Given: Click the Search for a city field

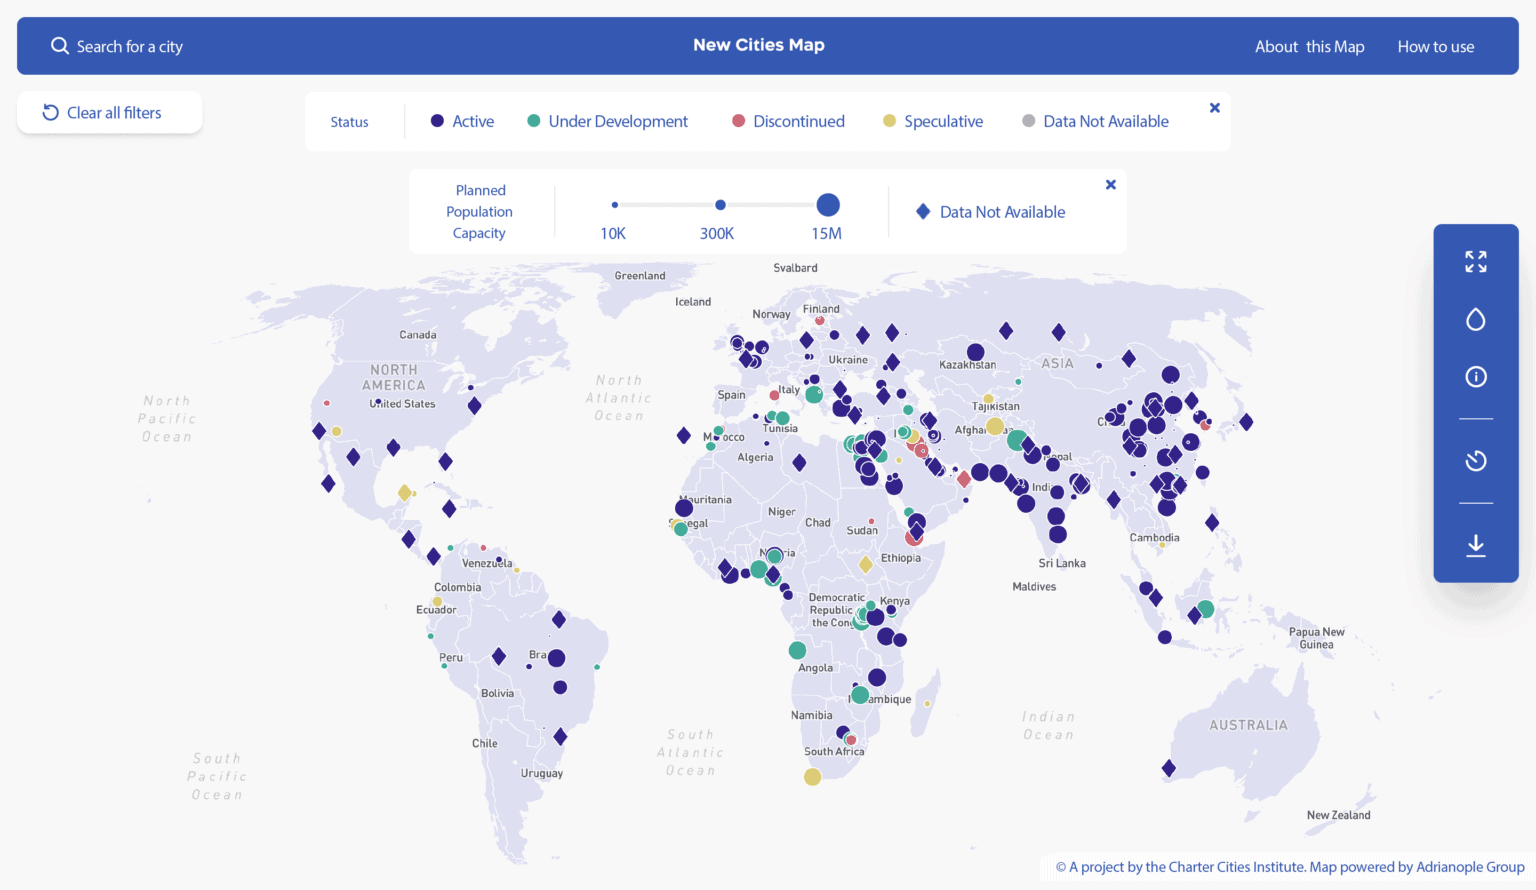Looking at the screenshot, I should 130,45.
